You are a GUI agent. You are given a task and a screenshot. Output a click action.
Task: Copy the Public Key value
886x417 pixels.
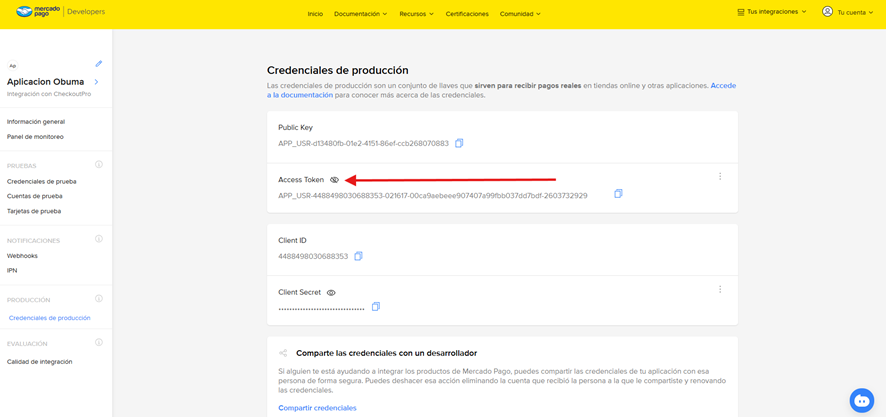459,143
